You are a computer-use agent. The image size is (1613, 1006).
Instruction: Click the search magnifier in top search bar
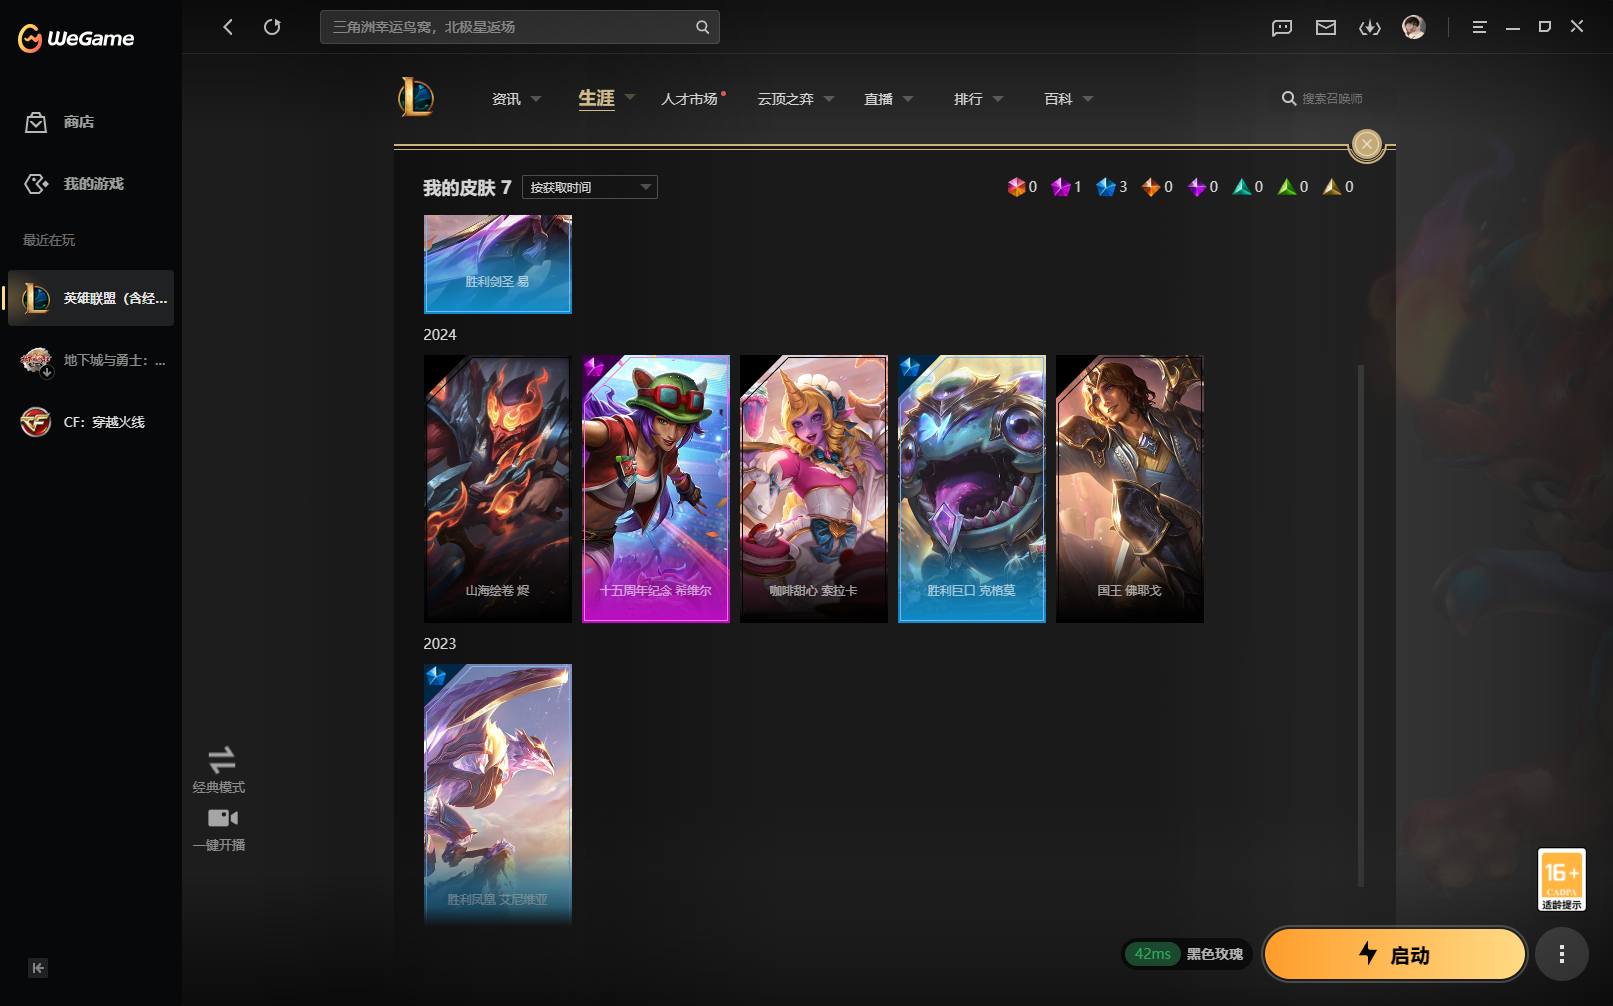[x=702, y=27]
